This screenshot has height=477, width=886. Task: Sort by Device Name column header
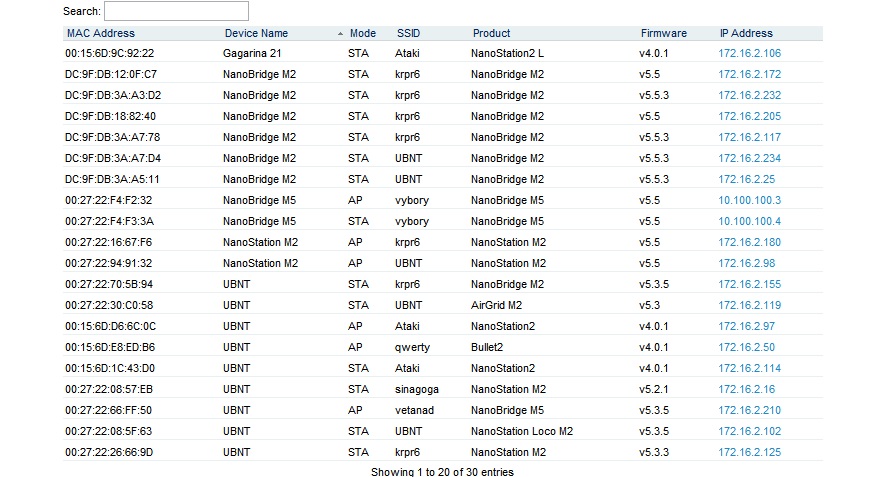(256, 33)
